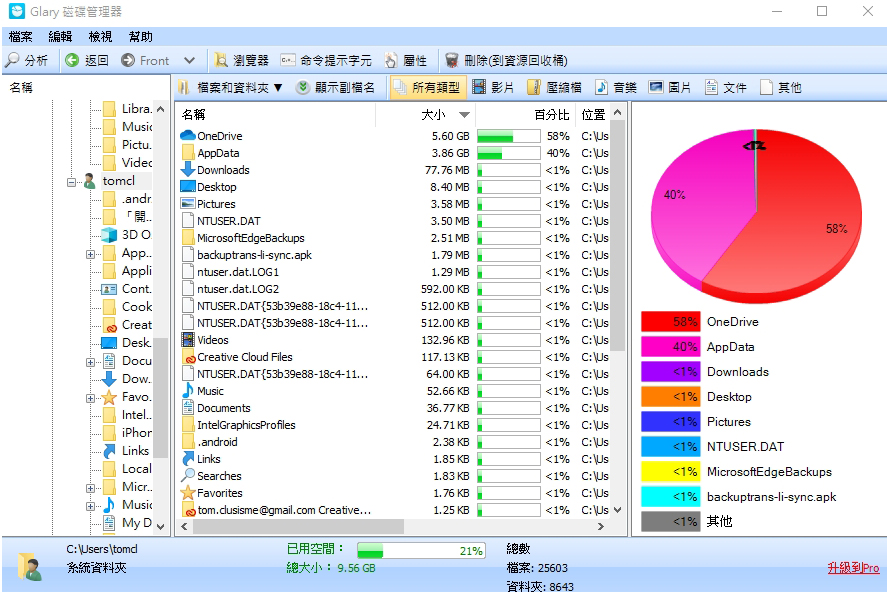
Task: Filter by Videos film icon
Action: (x=479, y=87)
